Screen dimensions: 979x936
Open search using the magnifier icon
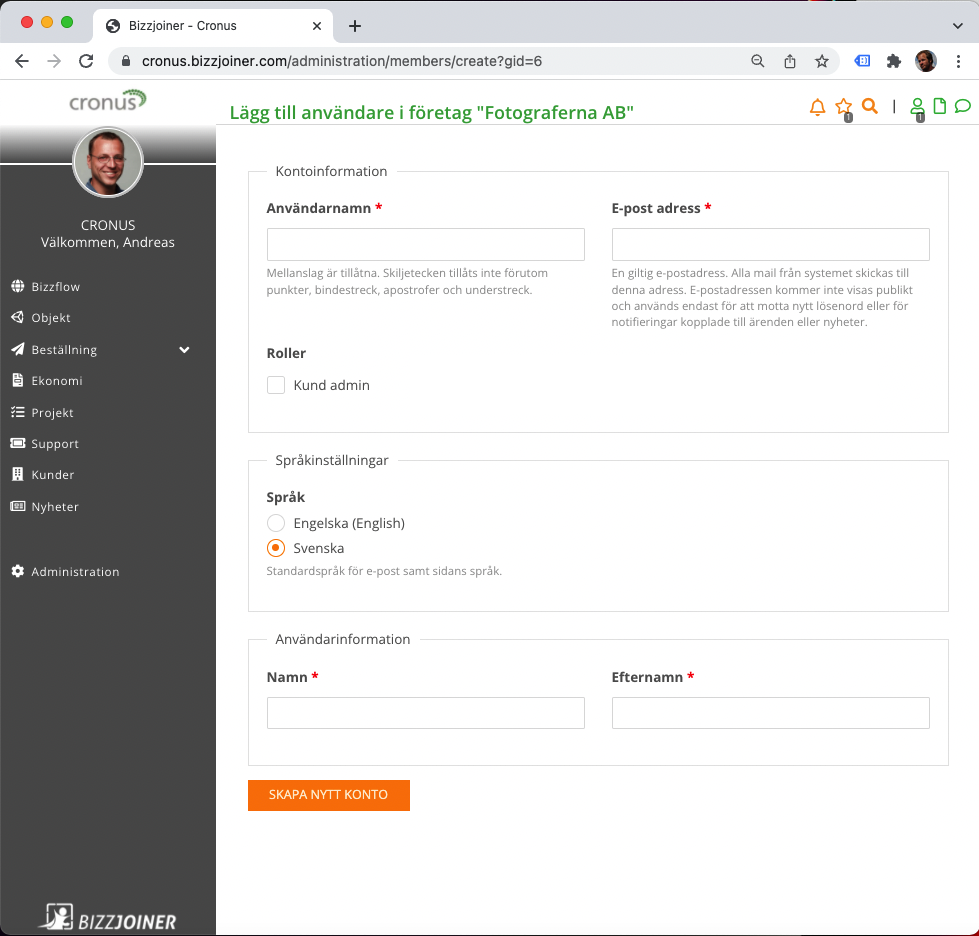point(869,105)
